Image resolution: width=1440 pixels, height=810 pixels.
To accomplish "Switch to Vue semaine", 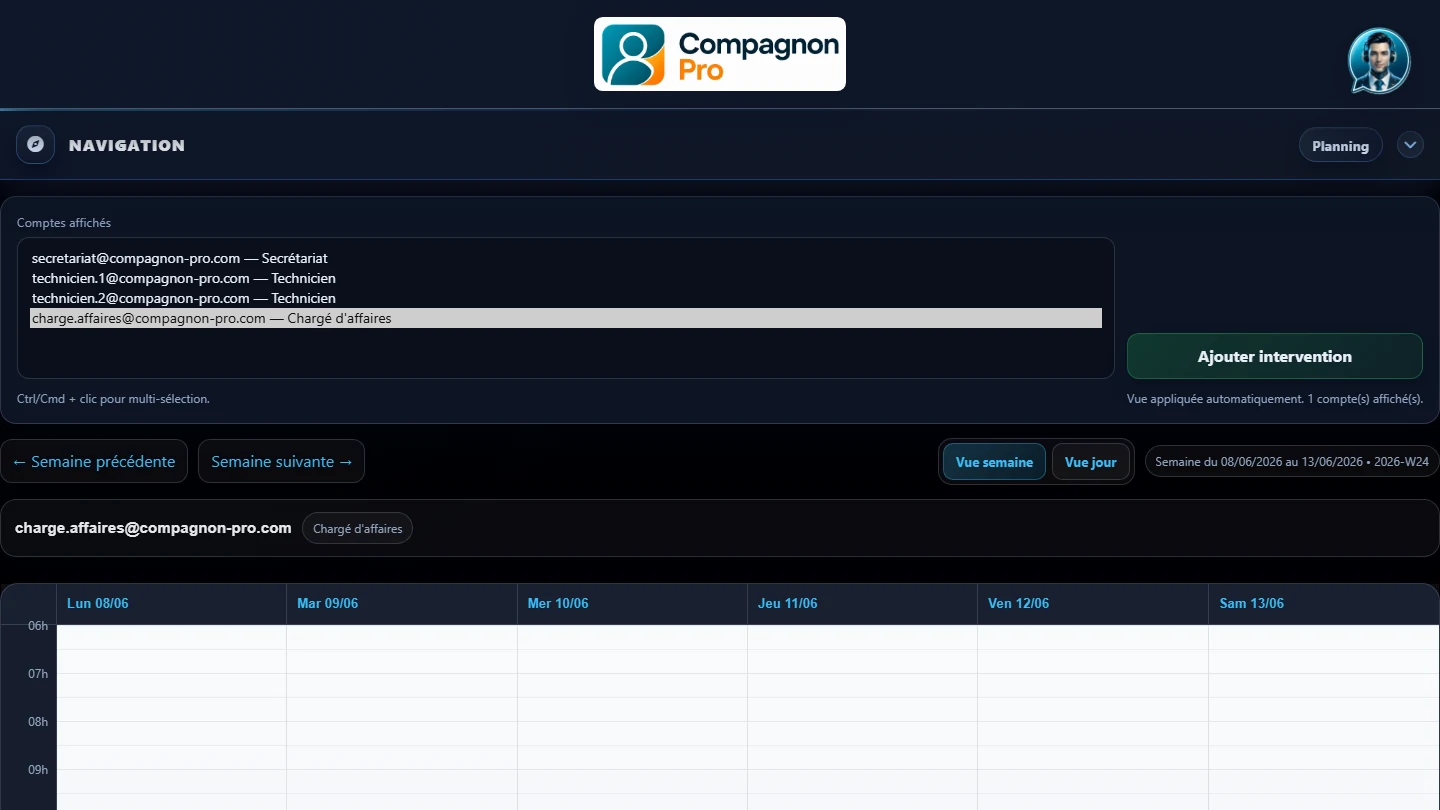I will pyautogui.click(x=994, y=462).
